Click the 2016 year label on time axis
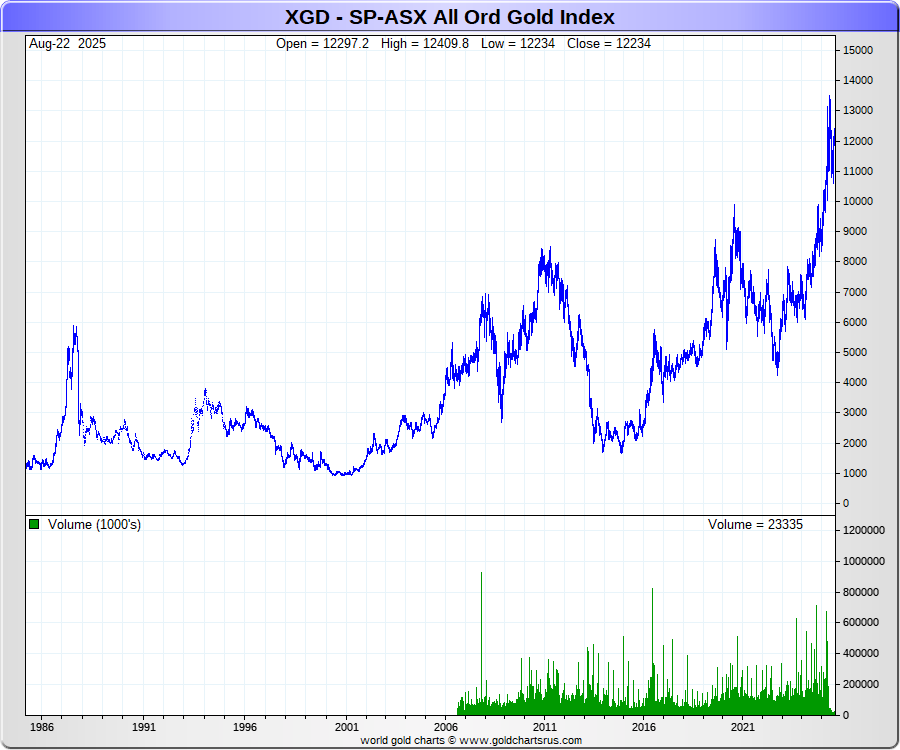Viewport: 900px width, 750px height. click(x=643, y=727)
